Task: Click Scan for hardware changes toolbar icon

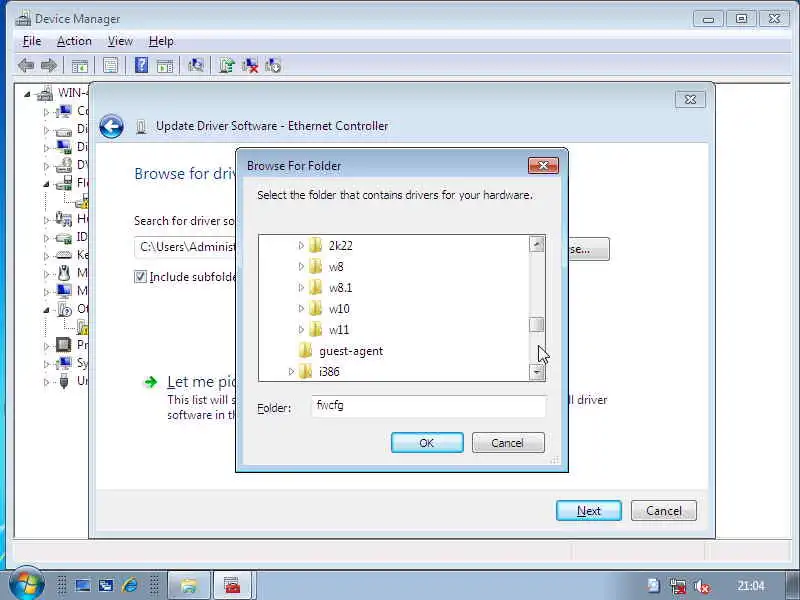Action: click(x=195, y=65)
